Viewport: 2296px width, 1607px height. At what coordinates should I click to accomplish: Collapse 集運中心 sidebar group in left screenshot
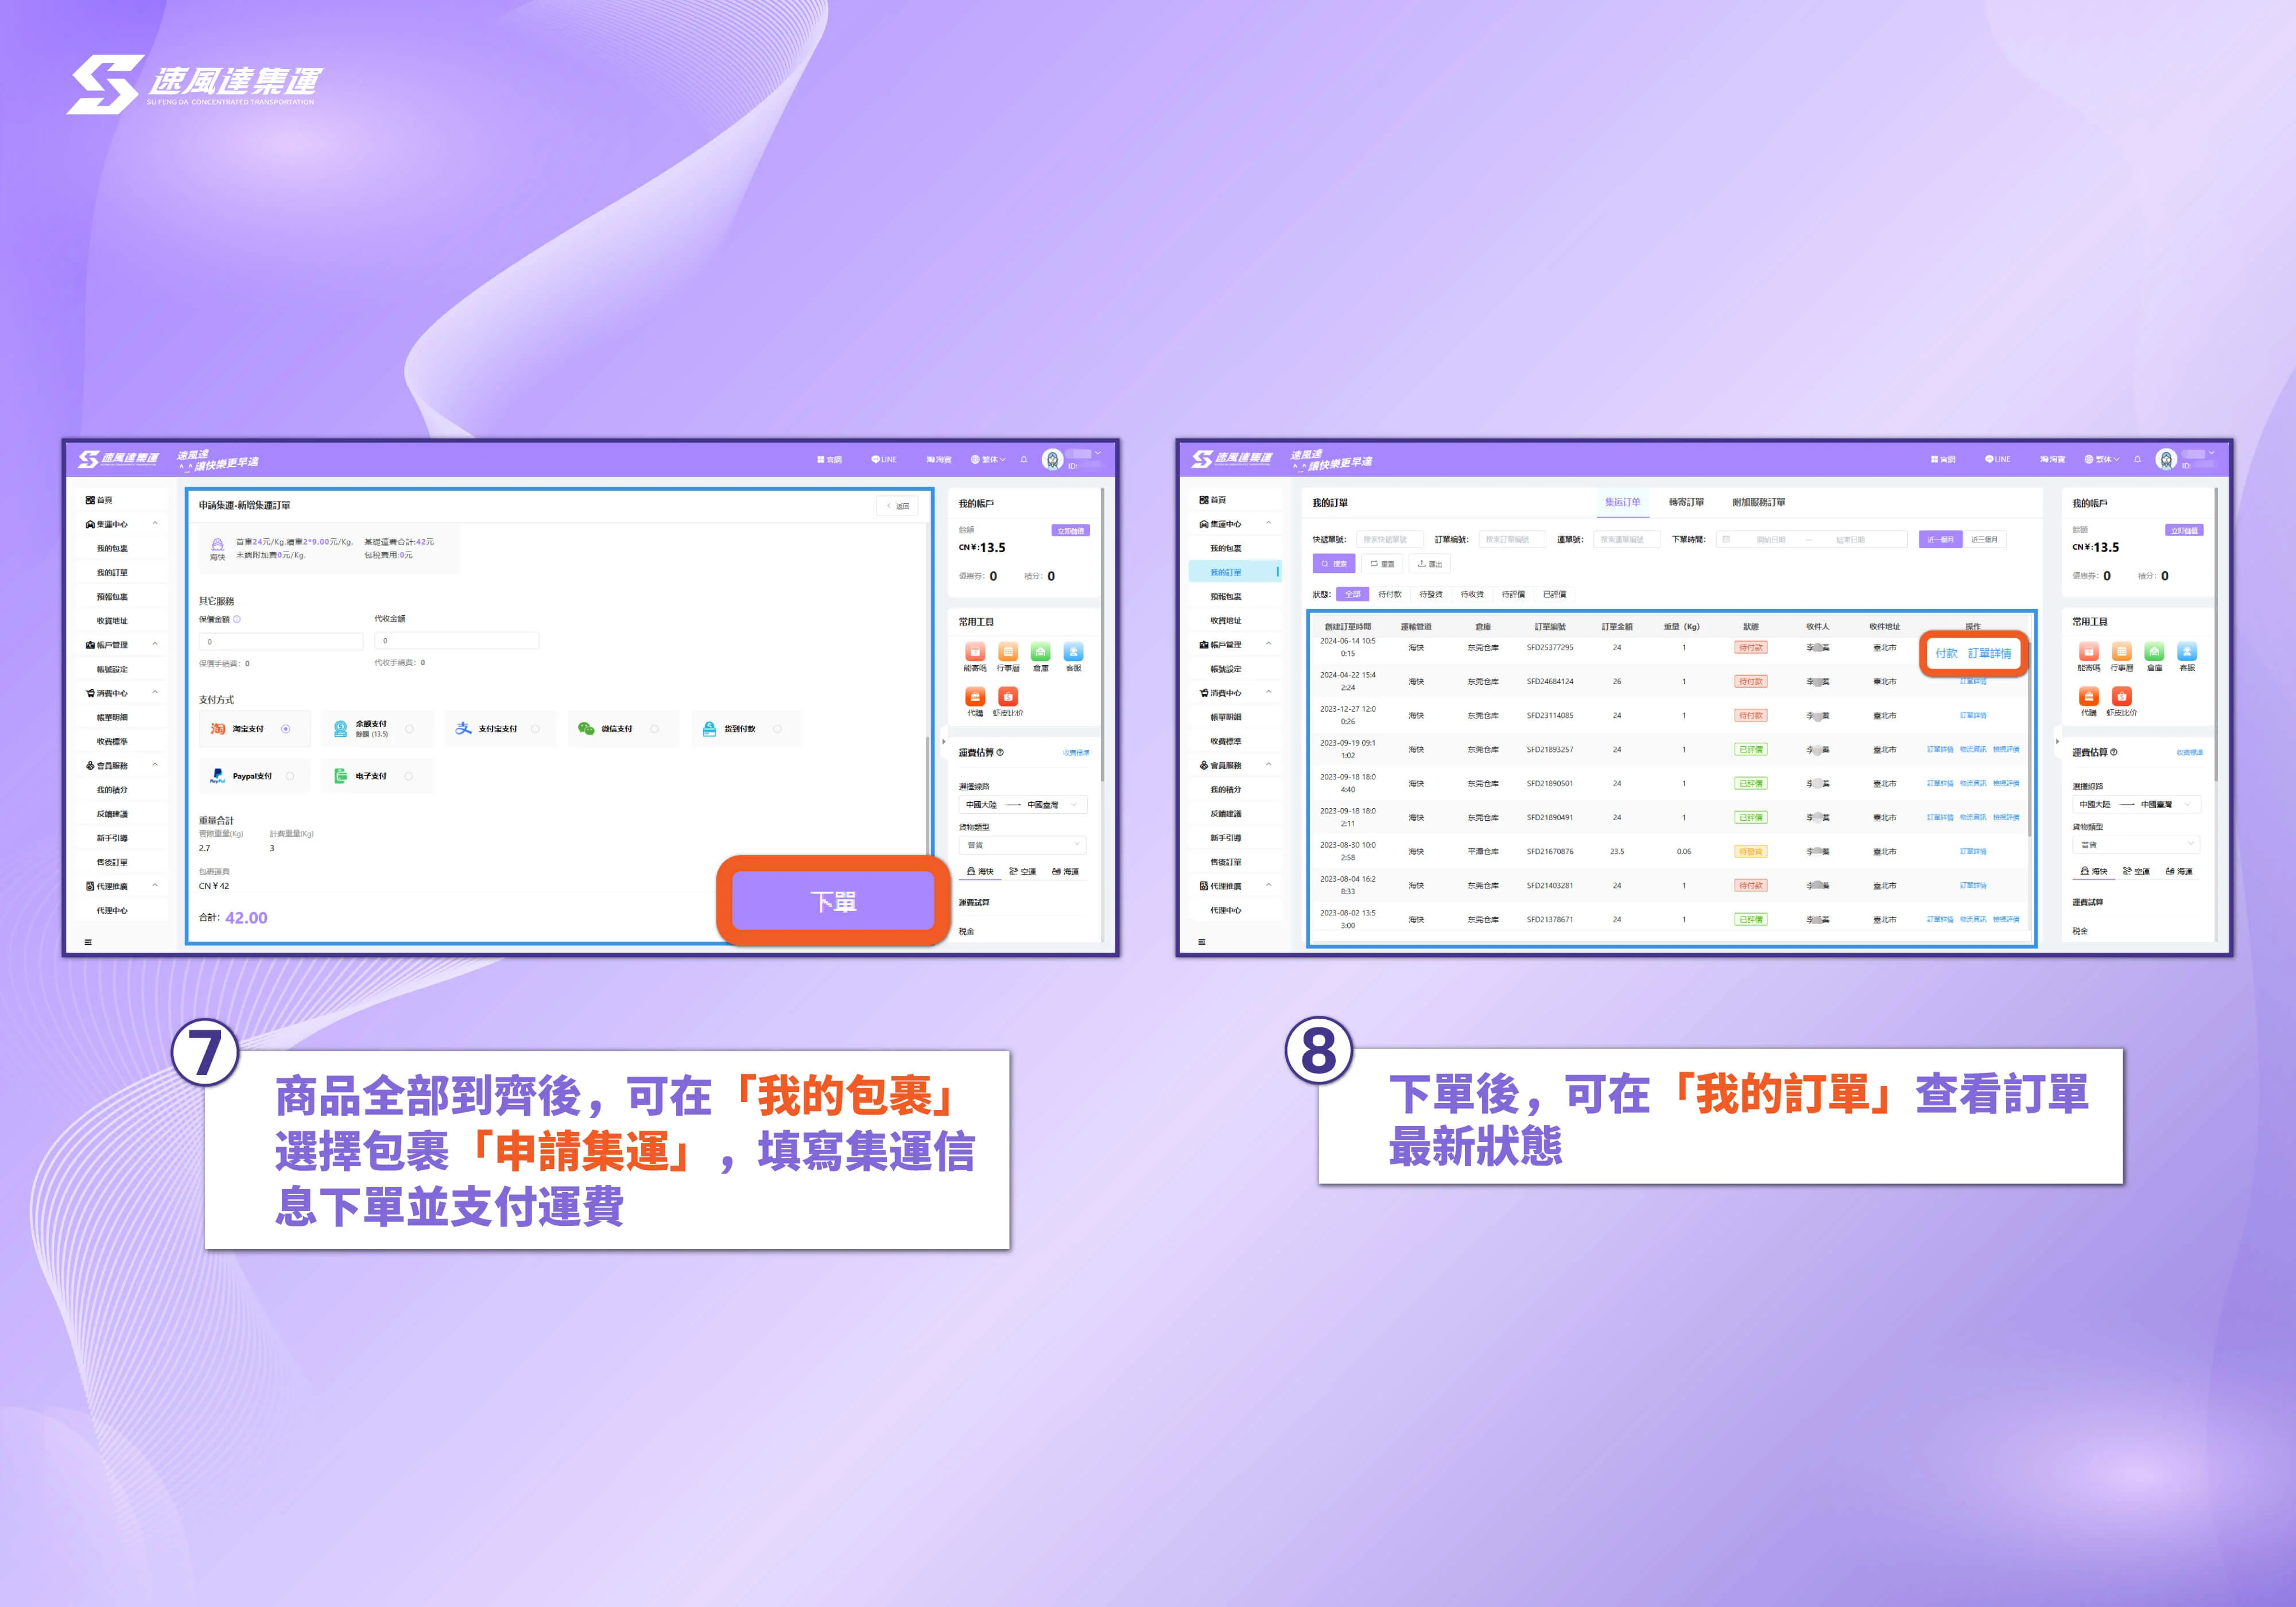coord(155,523)
